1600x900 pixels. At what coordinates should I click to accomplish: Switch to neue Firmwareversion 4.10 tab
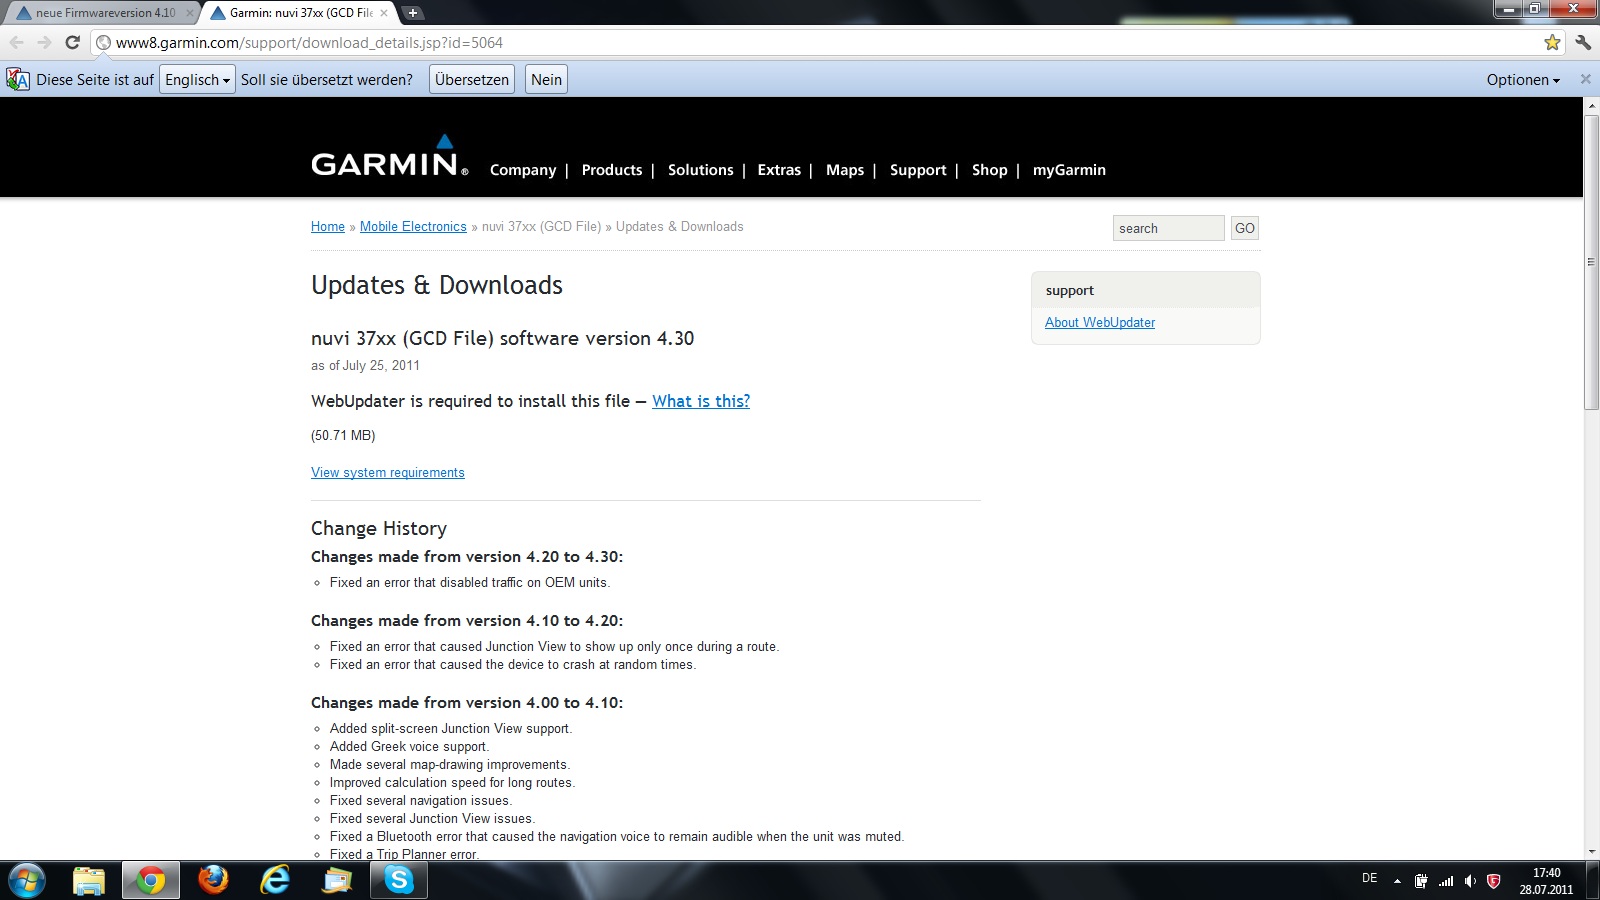click(104, 13)
